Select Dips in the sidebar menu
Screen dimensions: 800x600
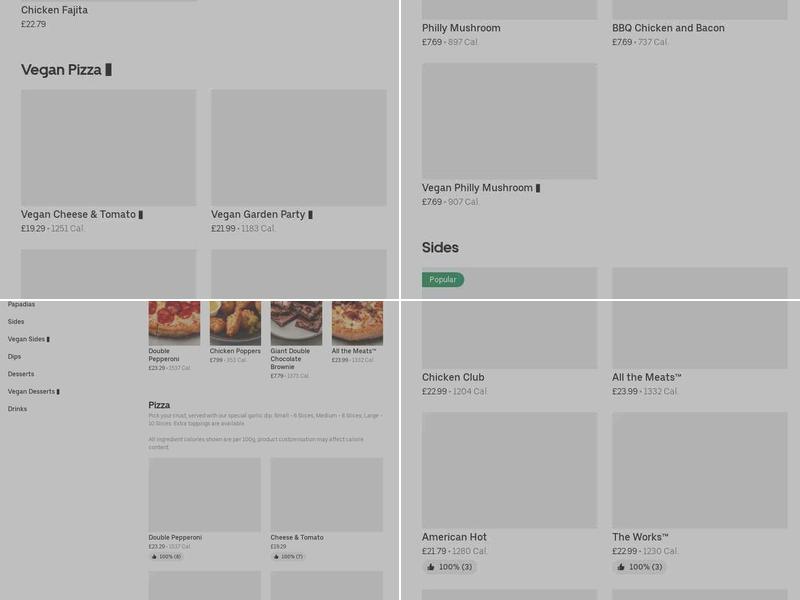(x=14, y=356)
